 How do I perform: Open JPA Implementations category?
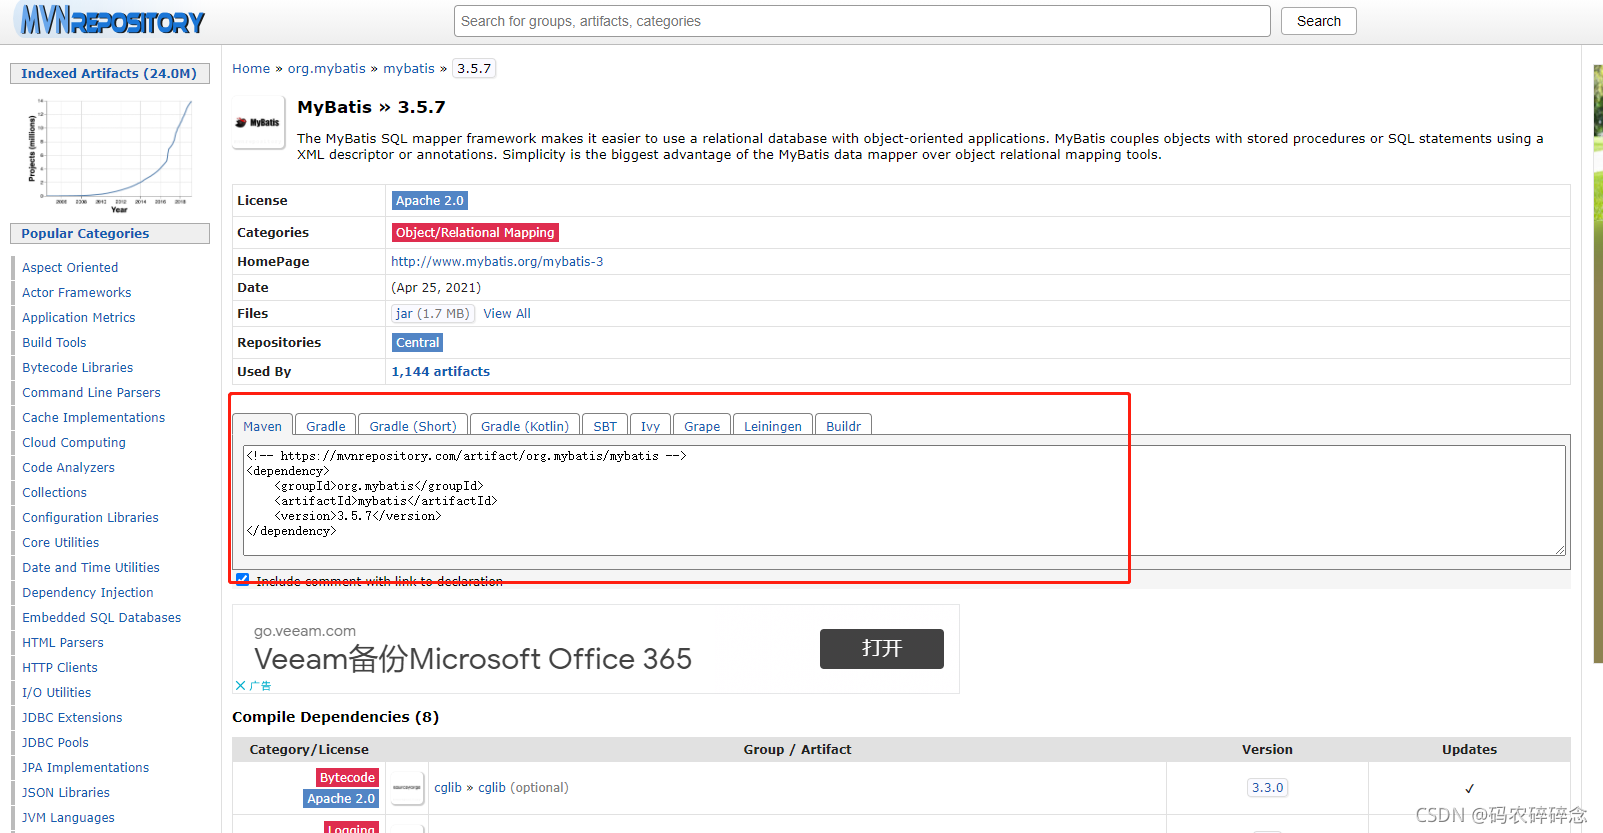pos(86,767)
